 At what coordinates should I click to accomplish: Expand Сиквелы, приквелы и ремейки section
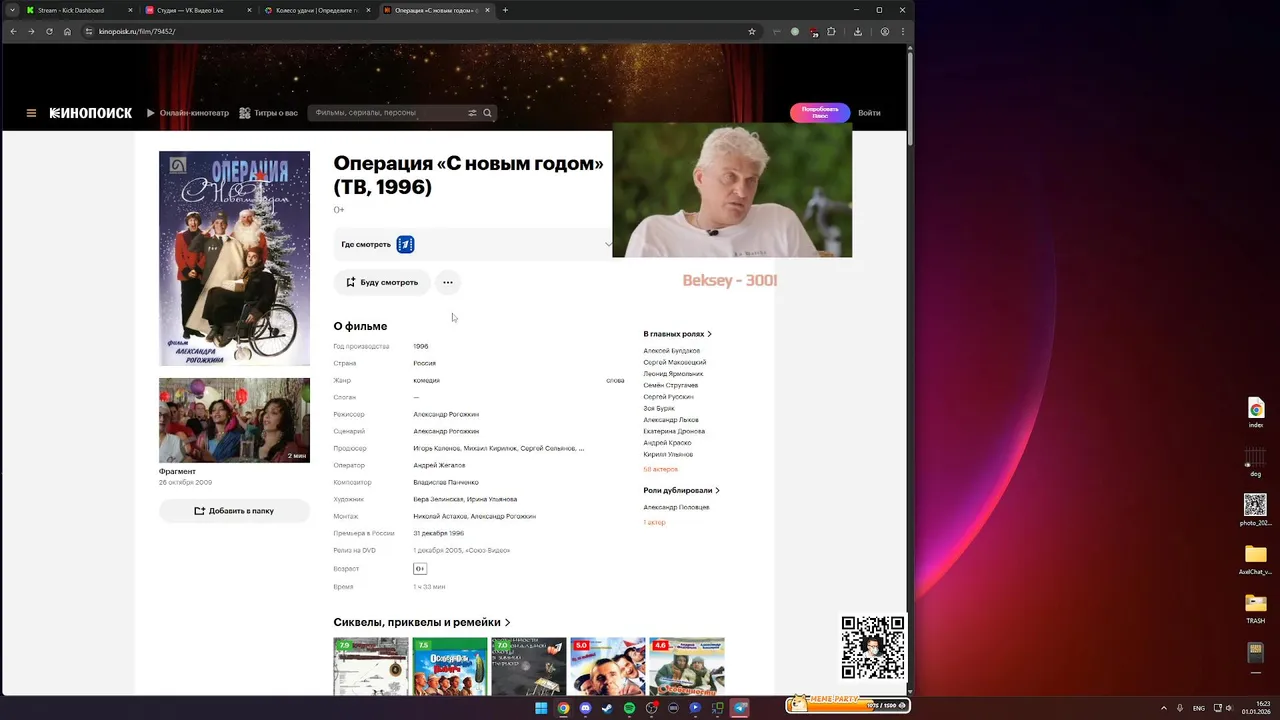pos(422,622)
